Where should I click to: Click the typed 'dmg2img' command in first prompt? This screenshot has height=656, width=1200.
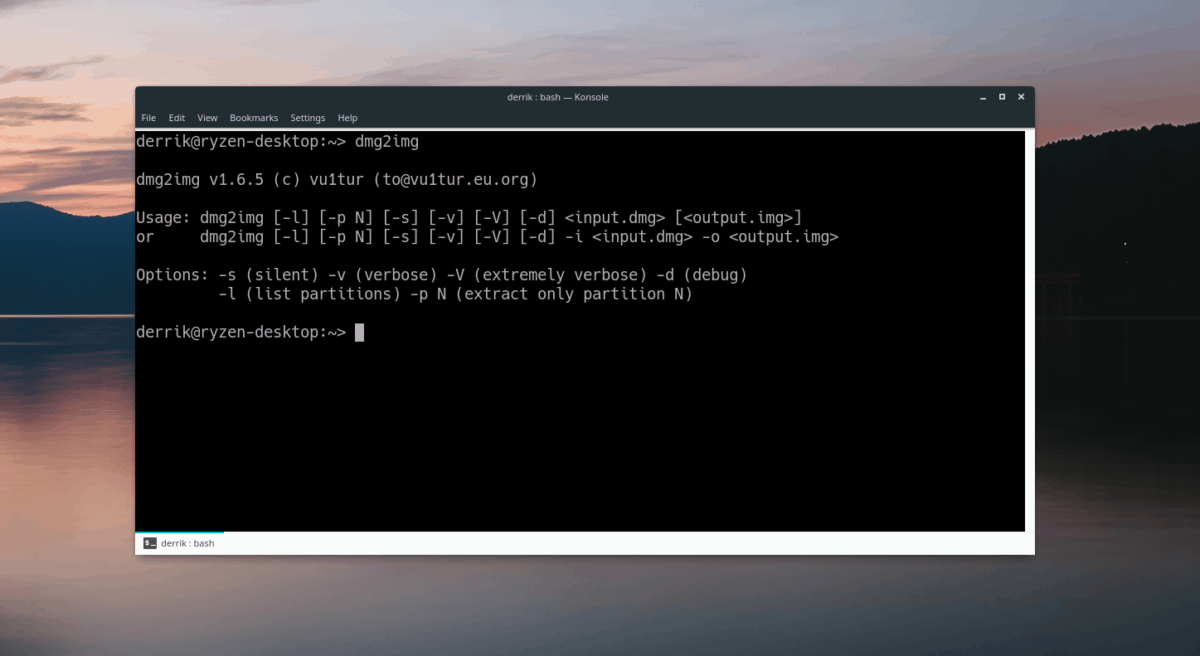pyautogui.click(x=386, y=142)
